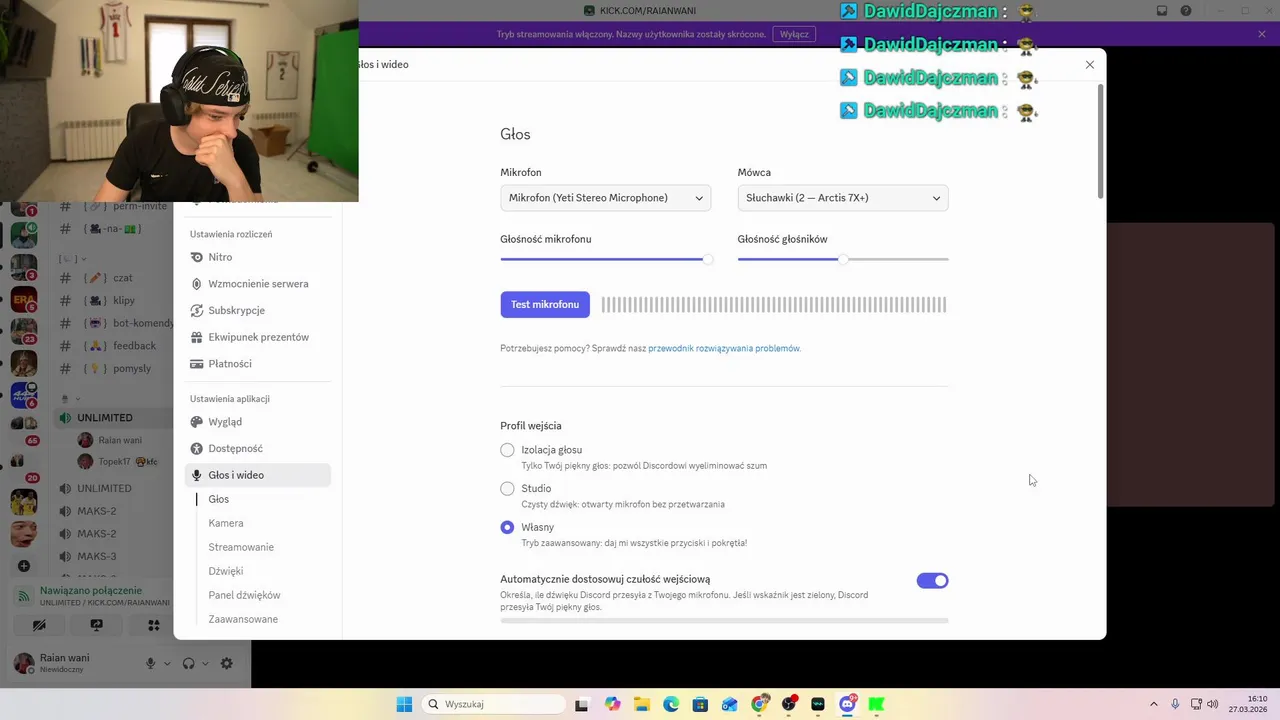The image size is (1280, 720).
Task: Mute microphone in Discord user panel
Action: [x=151, y=663]
